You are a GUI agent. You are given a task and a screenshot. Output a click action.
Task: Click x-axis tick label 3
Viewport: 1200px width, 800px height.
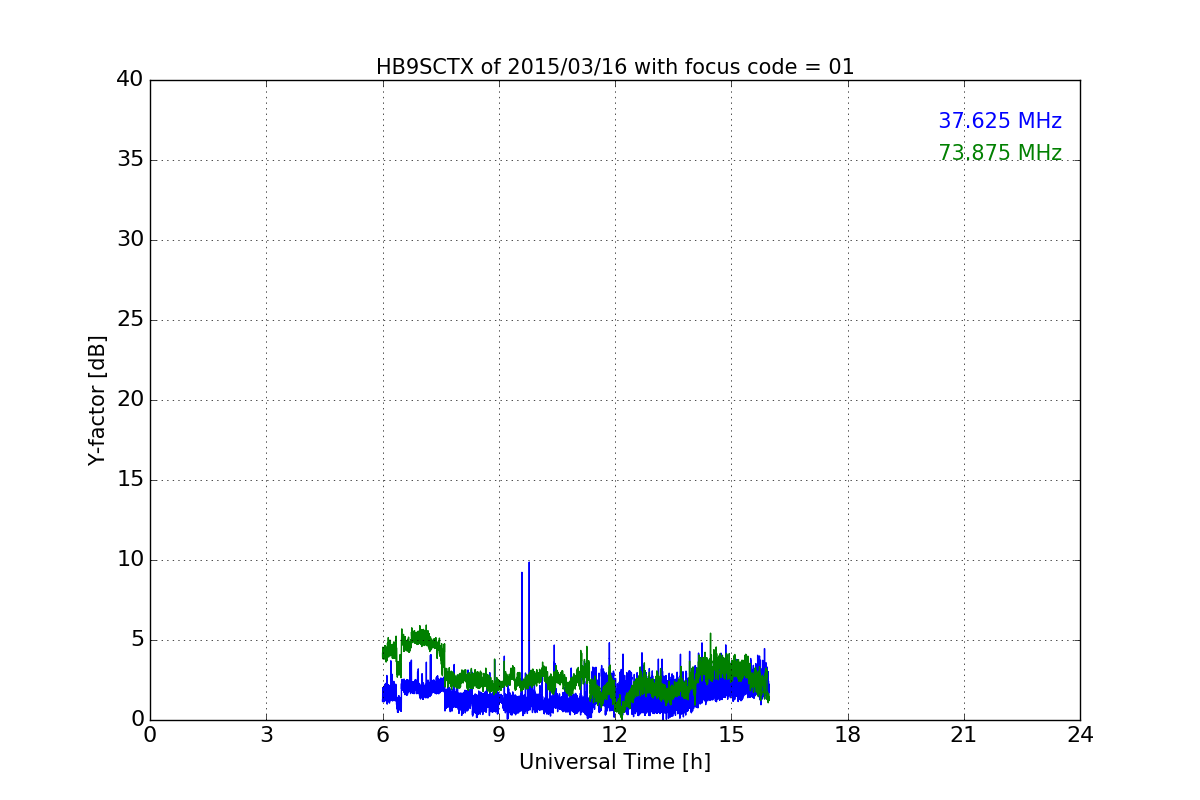click(x=266, y=735)
